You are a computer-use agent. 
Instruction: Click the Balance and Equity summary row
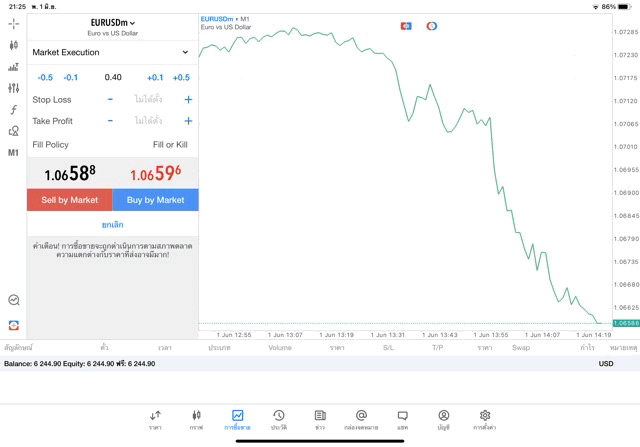(320, 363)
